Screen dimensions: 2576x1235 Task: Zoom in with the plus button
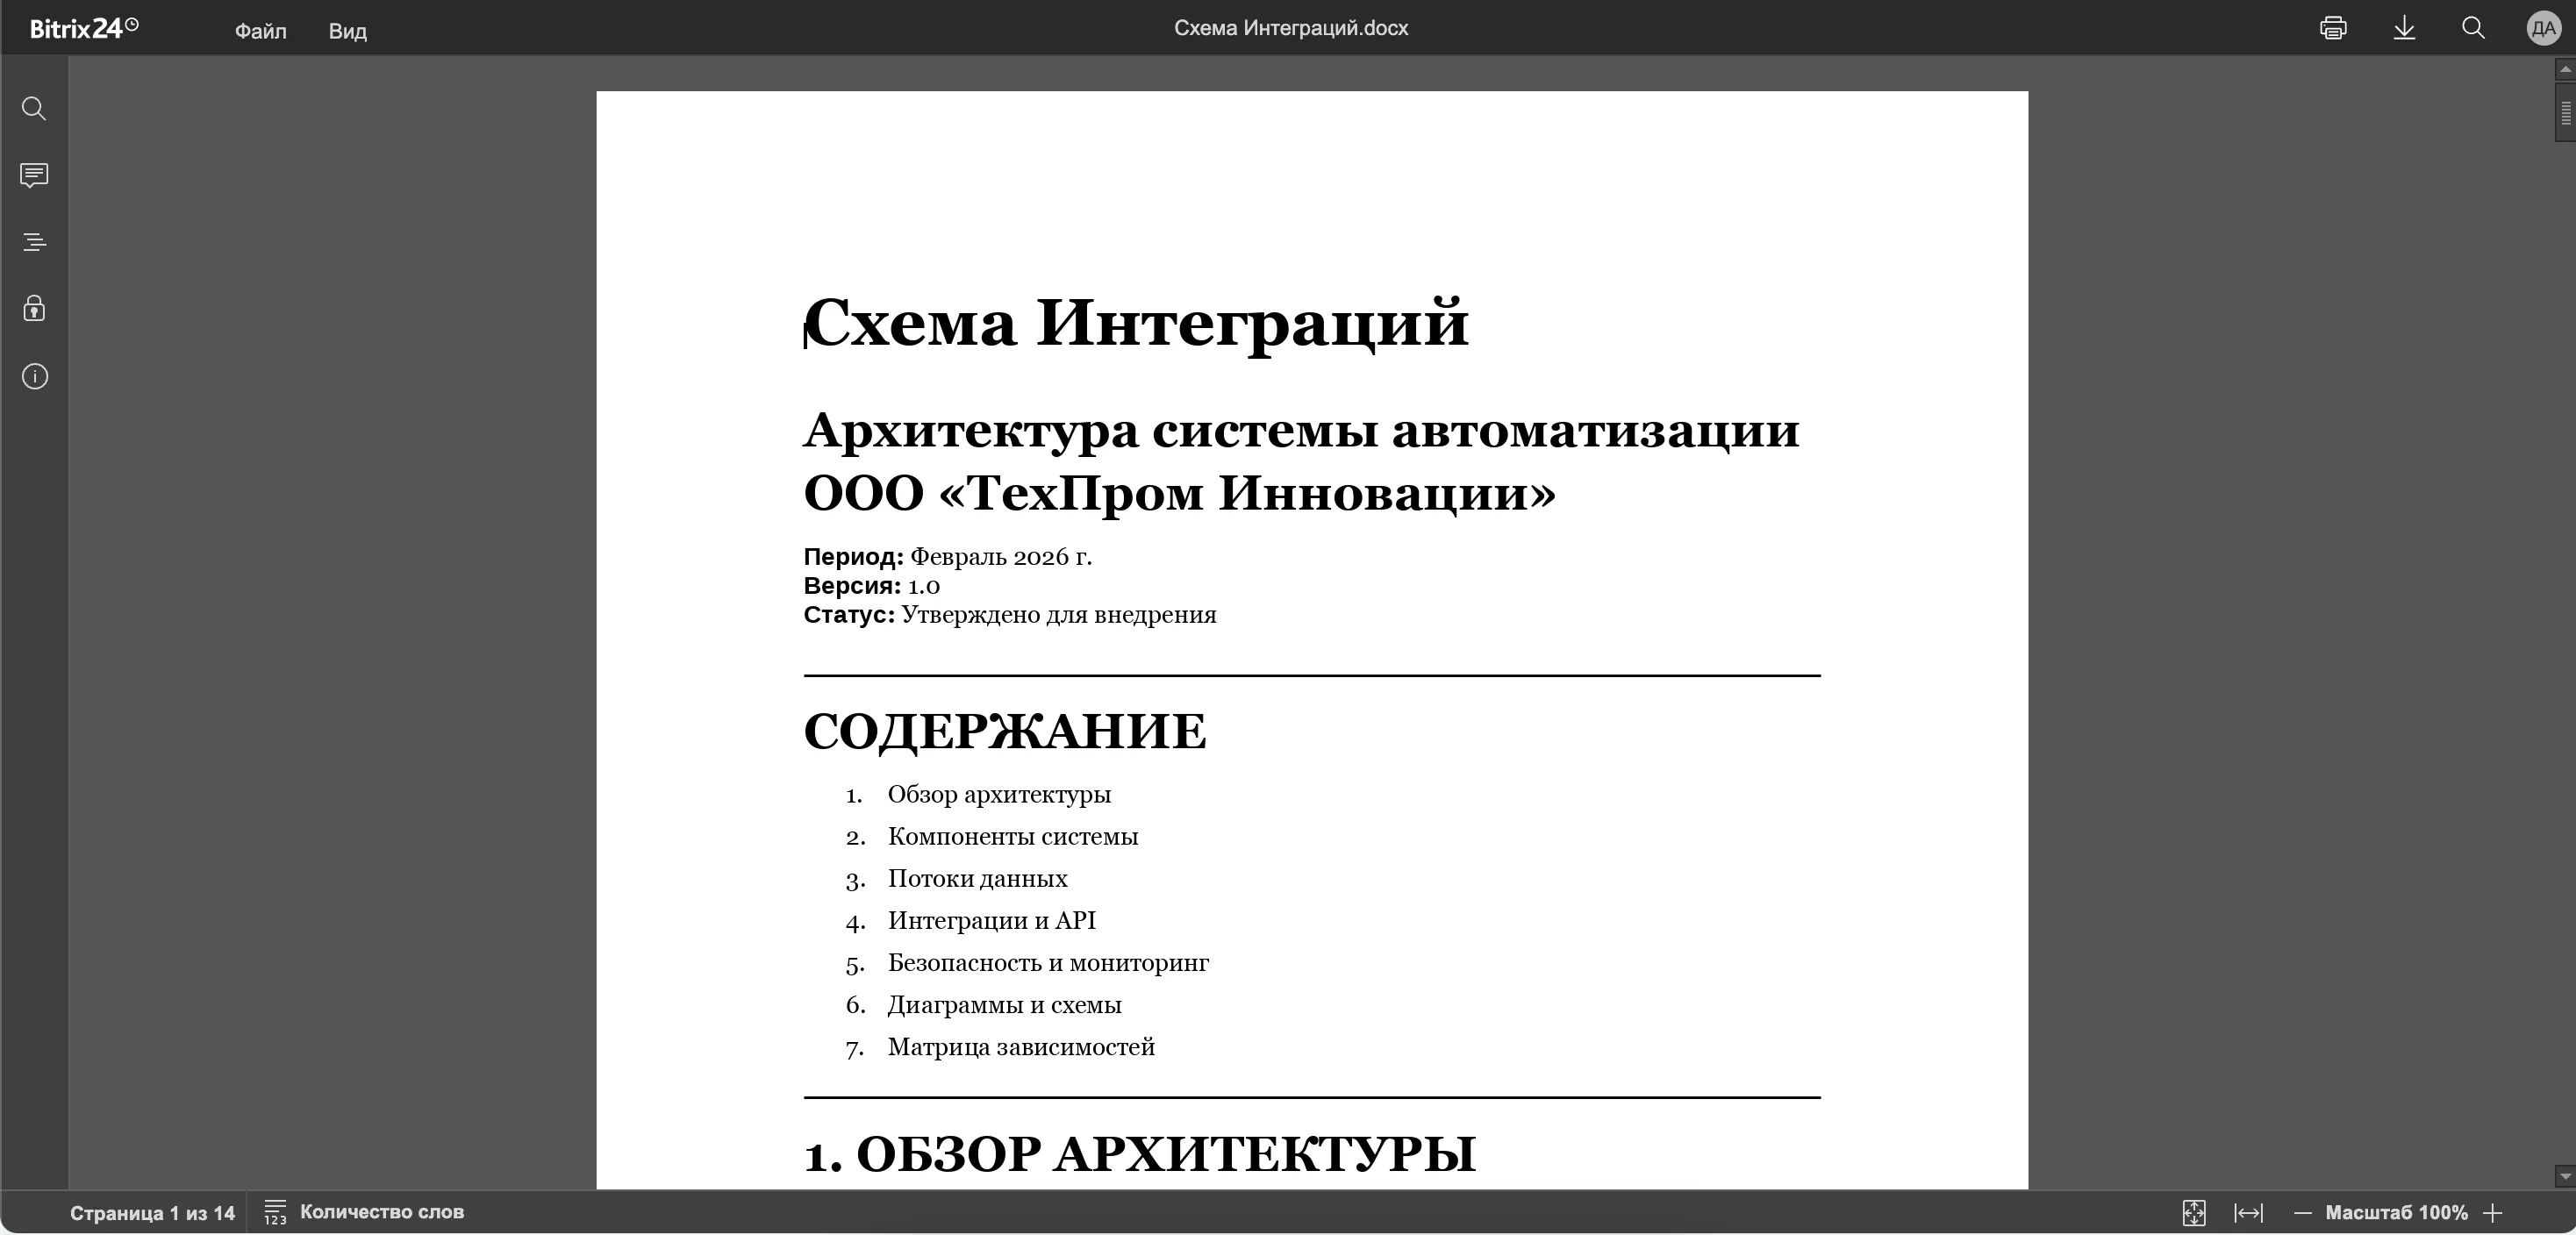2493,1213
